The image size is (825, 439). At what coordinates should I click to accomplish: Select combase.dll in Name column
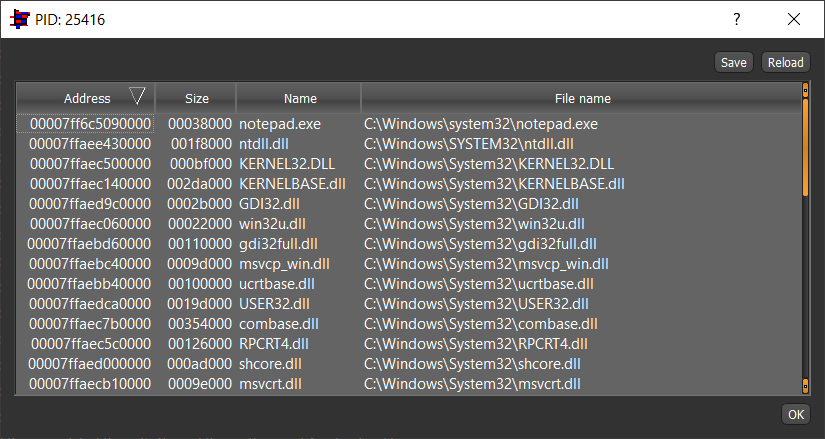[279, 324]
